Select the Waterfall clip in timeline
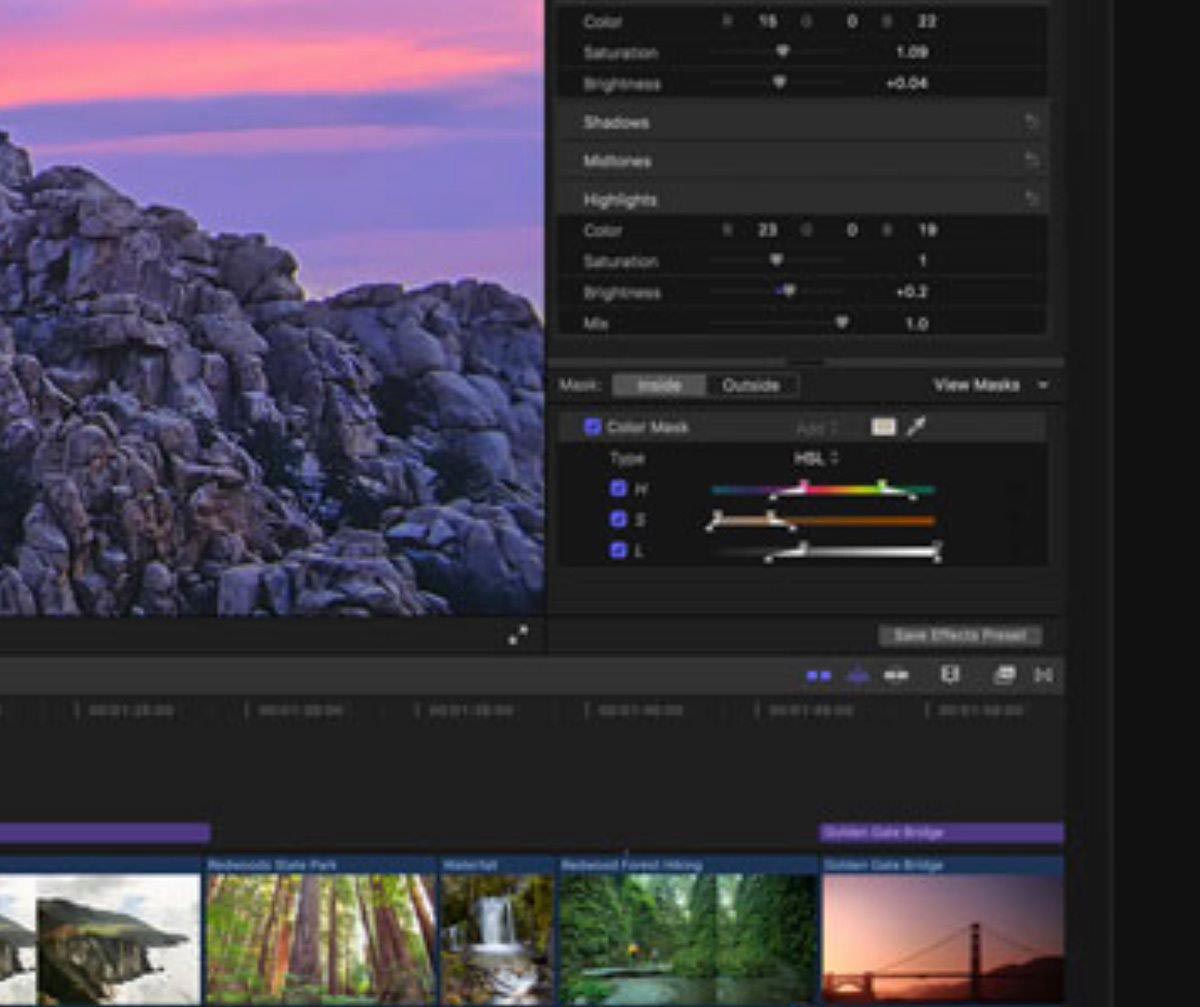The height and width of the screenshot is (1007, 1200). tap(497, 931)
